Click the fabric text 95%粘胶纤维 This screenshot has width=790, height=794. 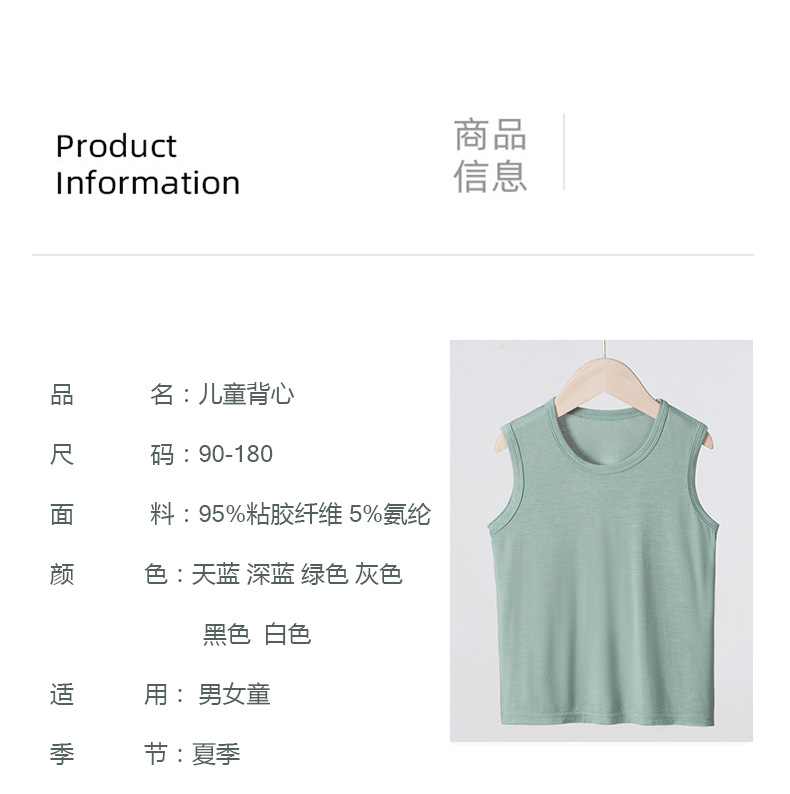coord(270,514)
